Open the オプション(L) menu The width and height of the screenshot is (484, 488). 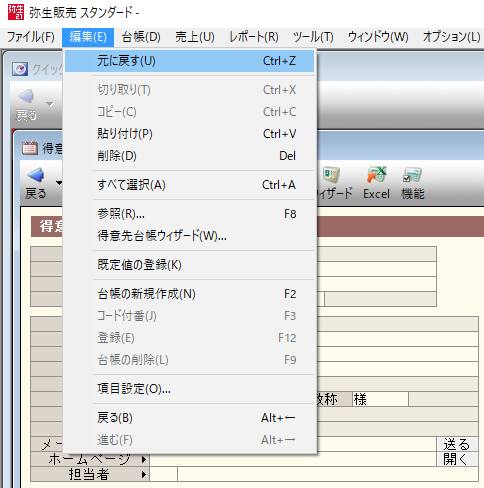(452, 37)
